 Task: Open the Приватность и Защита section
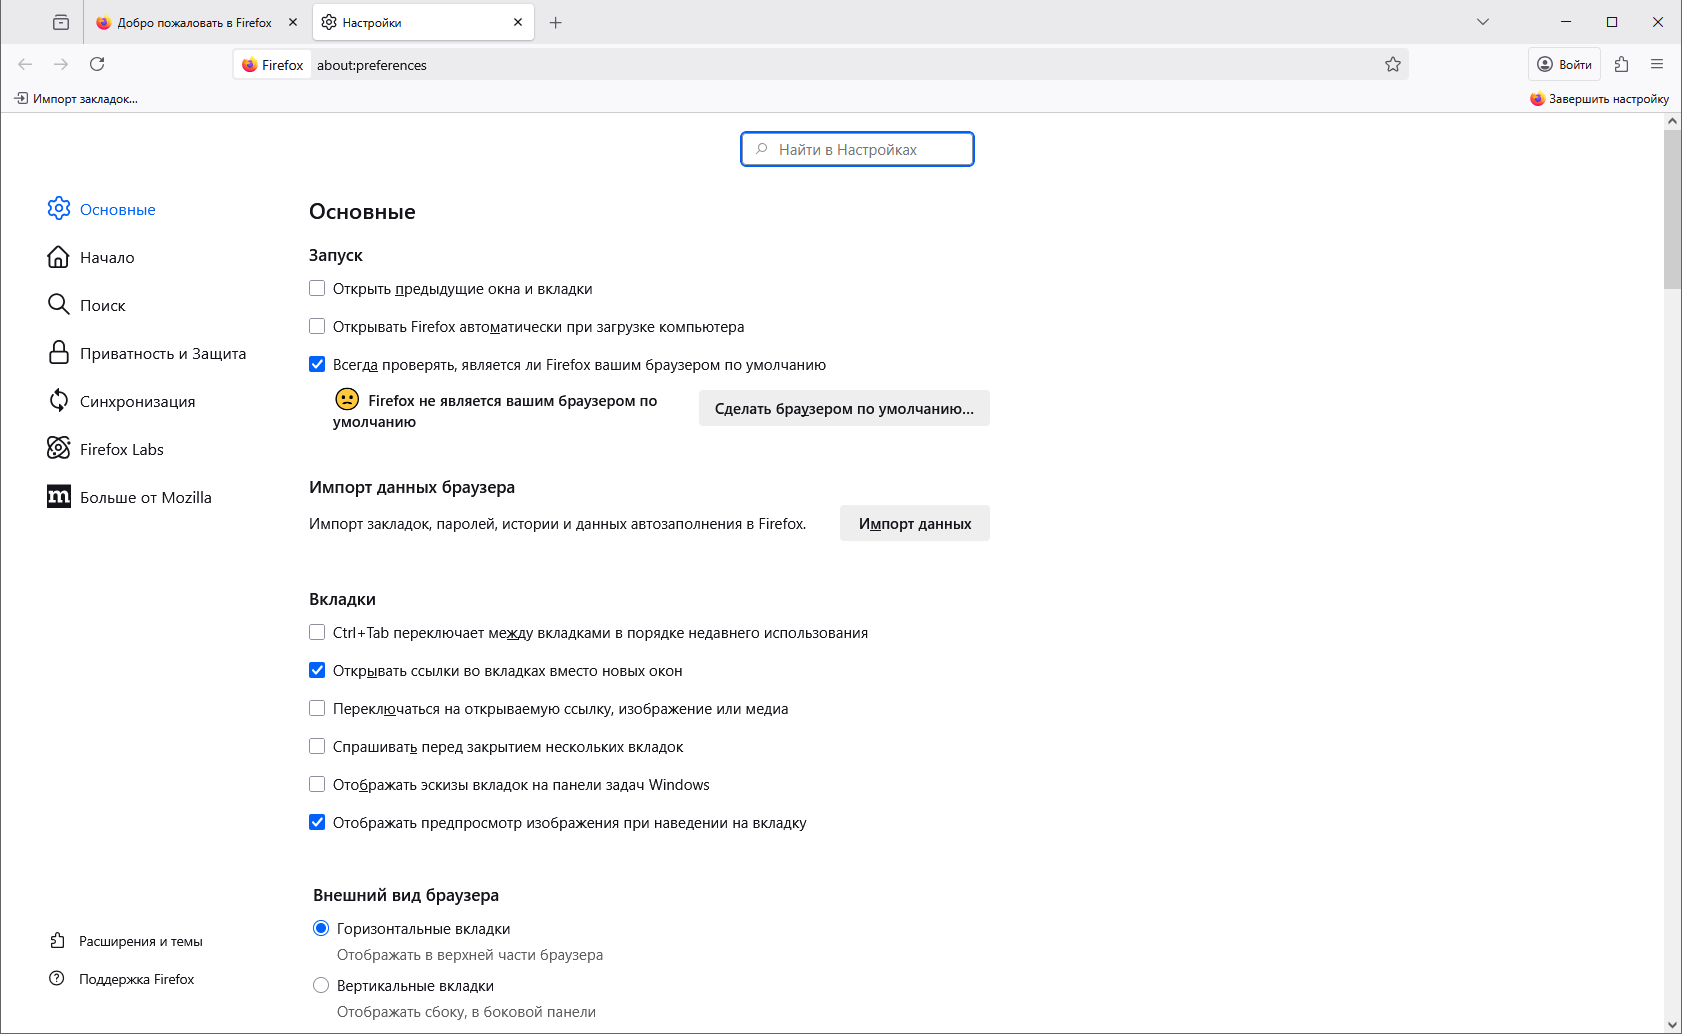tap(162, 353)
